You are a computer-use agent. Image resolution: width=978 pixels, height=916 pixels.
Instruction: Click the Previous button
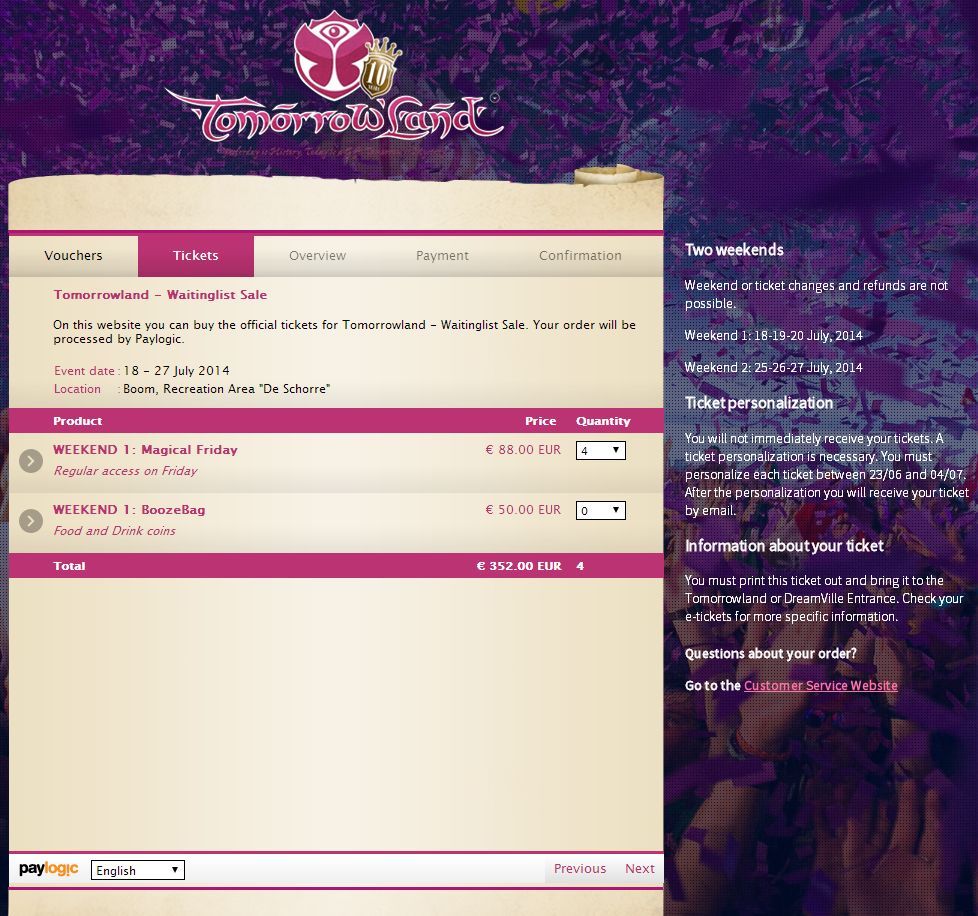[580, 869]
